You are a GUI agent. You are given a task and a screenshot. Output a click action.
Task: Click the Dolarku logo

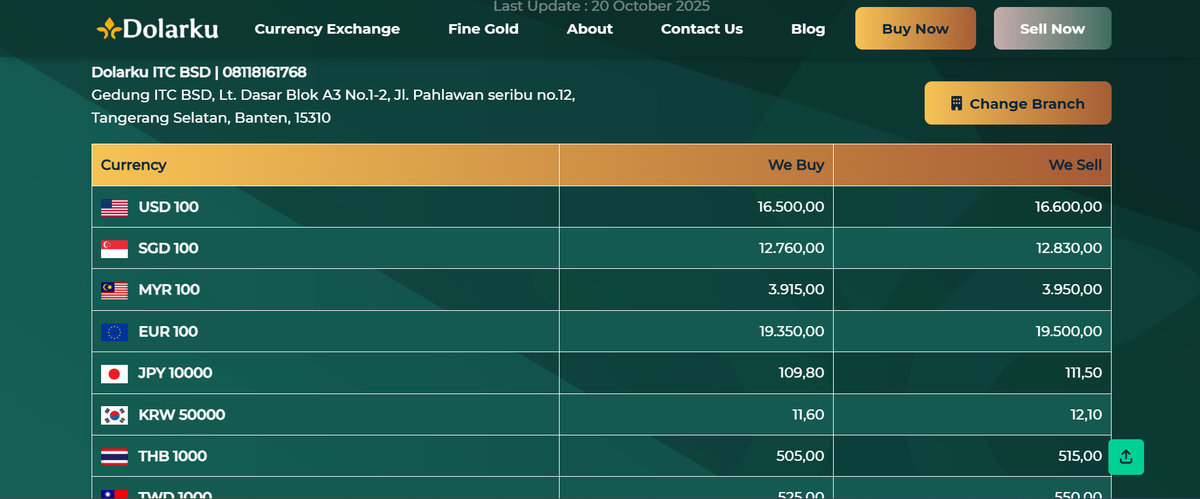tap(157, 29)
